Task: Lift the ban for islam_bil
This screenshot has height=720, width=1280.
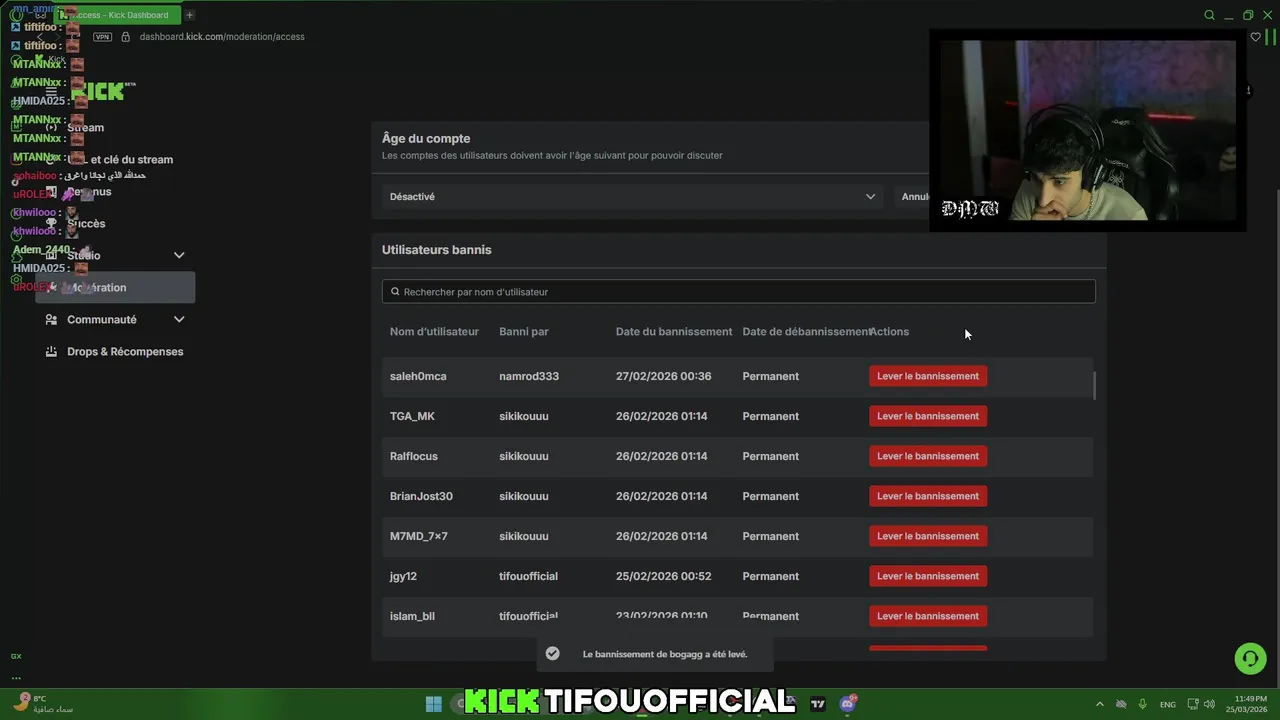Action: (928, 616)
